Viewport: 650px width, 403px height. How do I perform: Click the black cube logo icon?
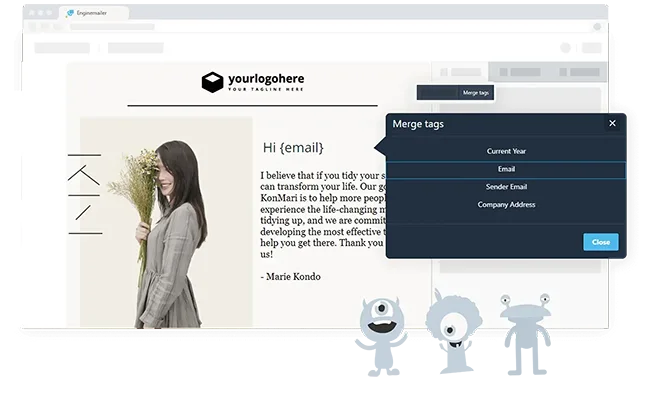211,82
